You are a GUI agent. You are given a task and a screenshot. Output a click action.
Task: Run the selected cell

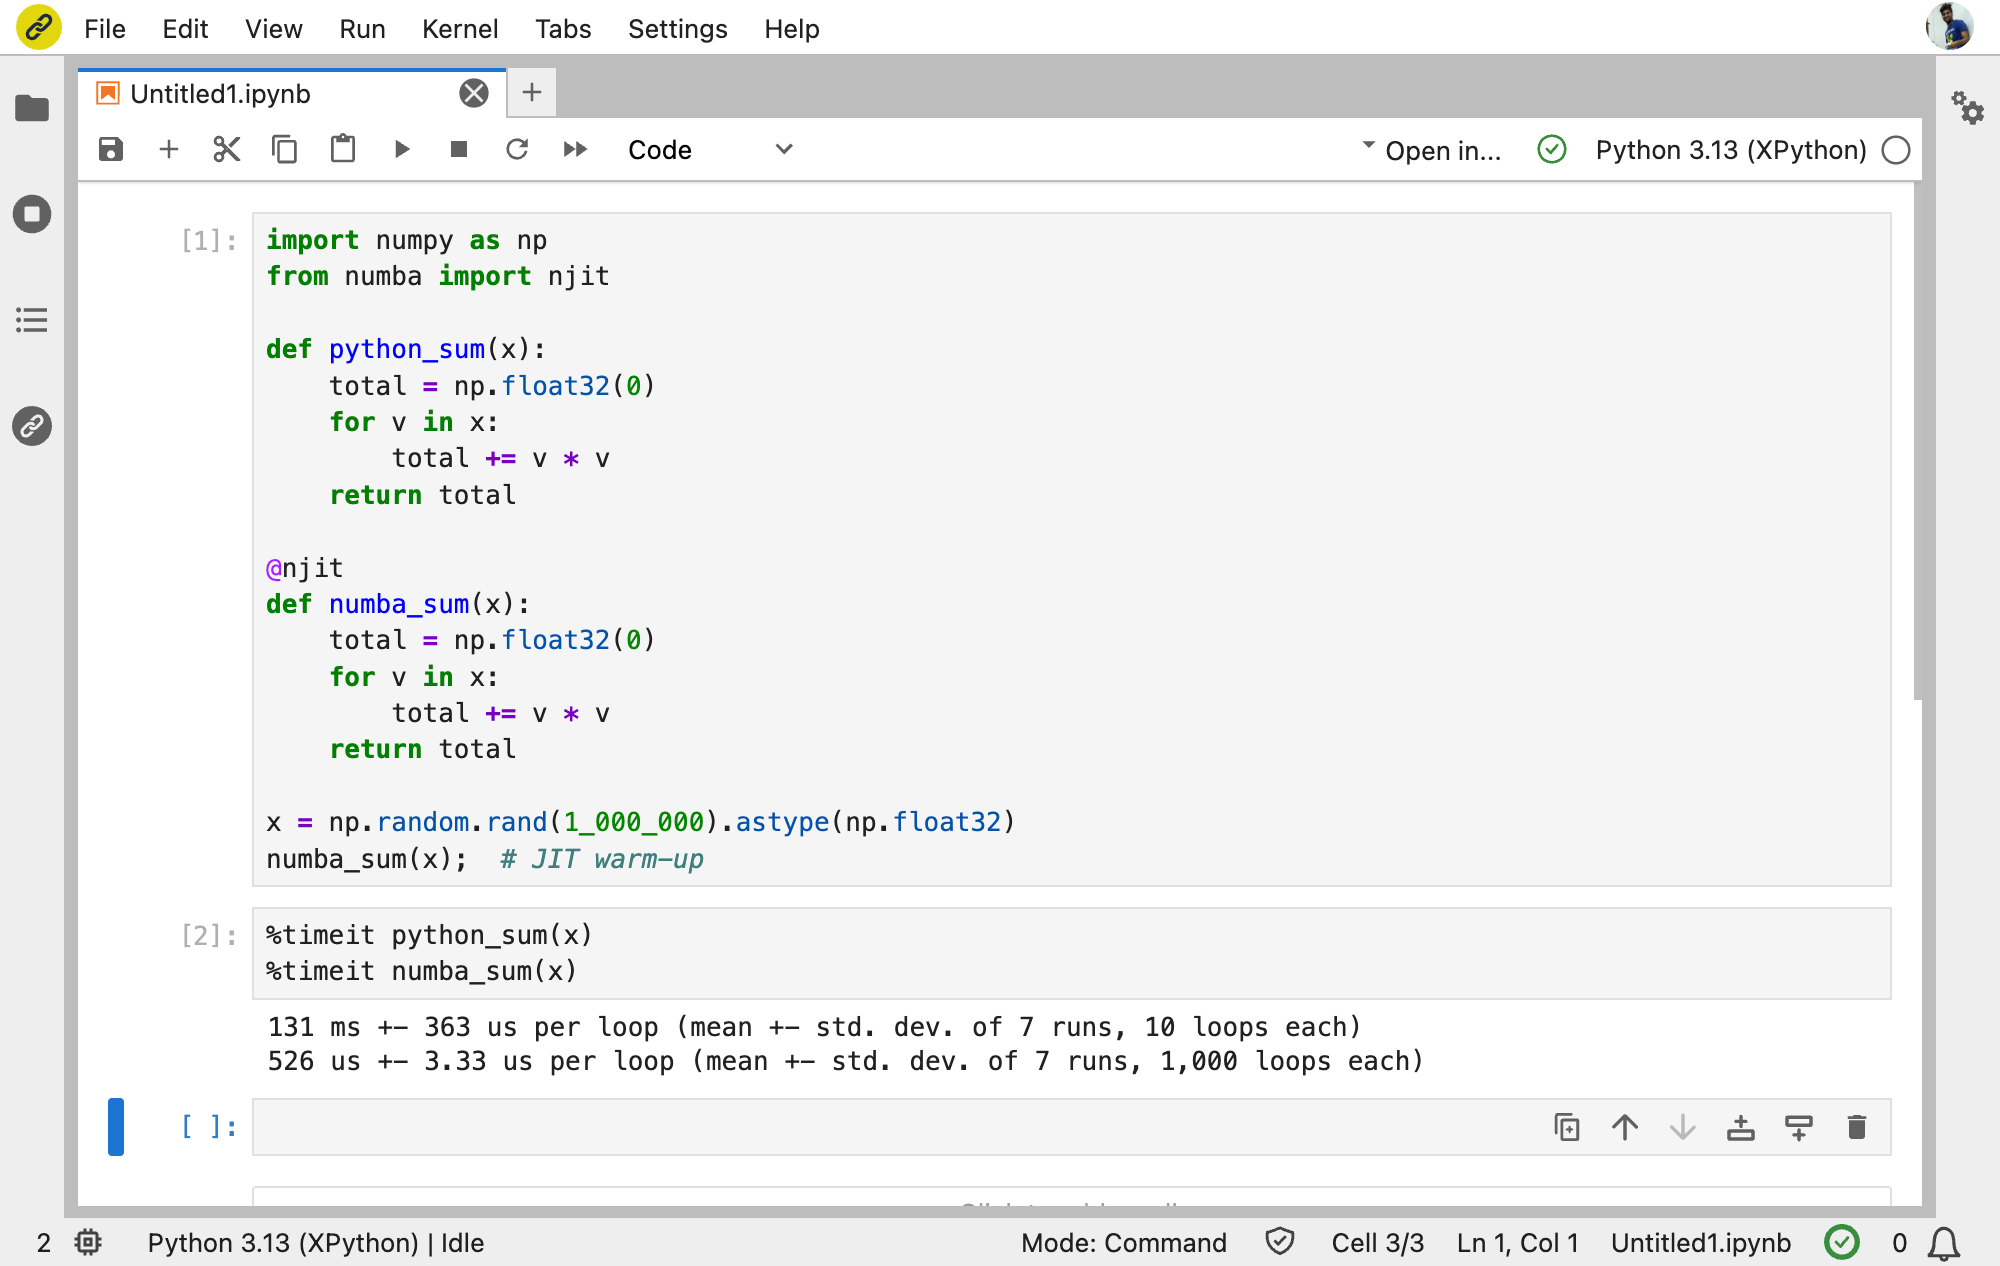click(x=401, y=150)
